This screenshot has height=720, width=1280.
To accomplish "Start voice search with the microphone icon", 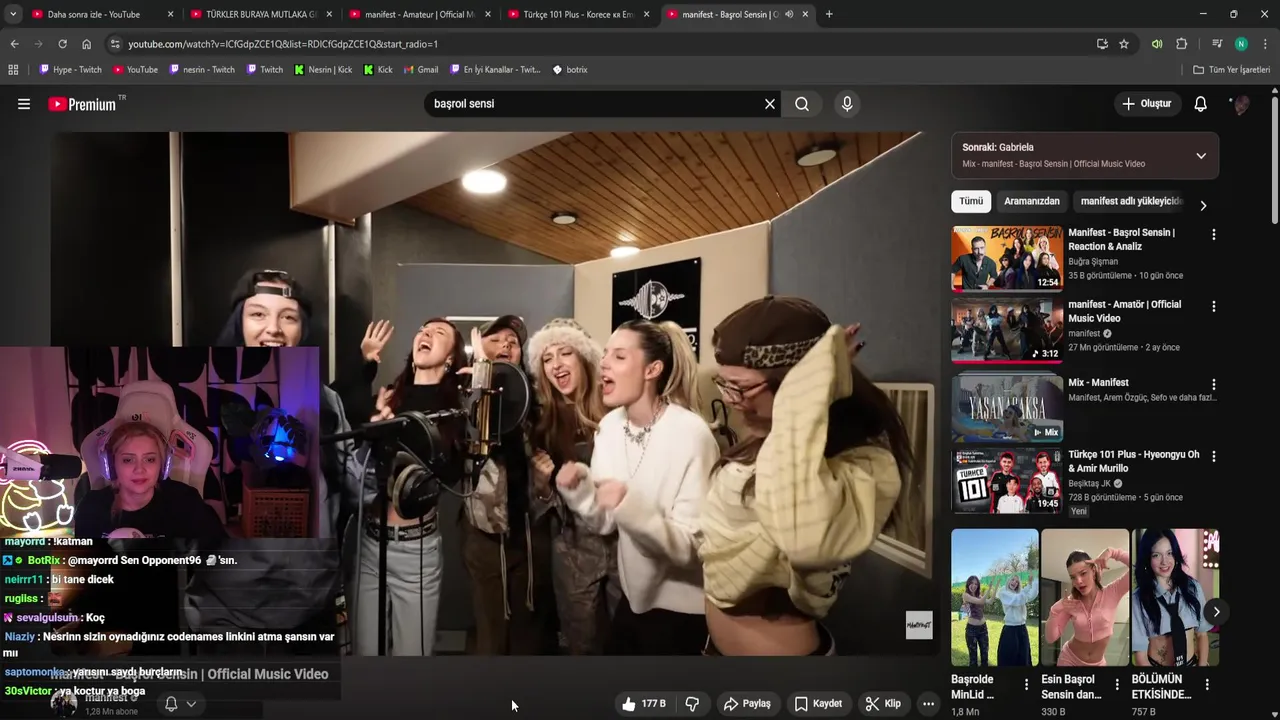I will pos(847,104).
